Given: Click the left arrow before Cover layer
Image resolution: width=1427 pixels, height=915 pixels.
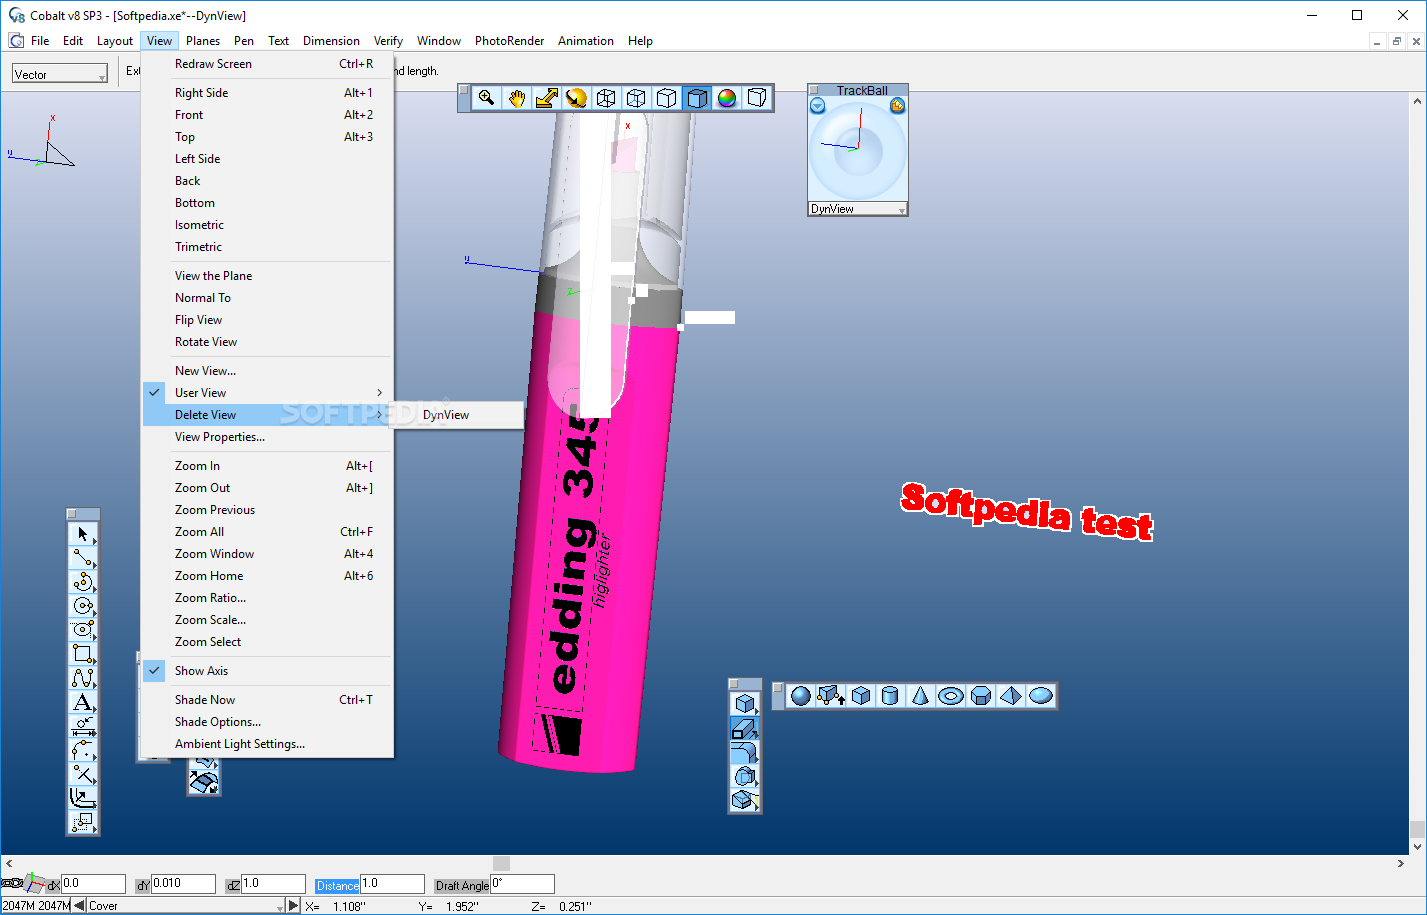Looking at the screenshot, I should [79, 906].
